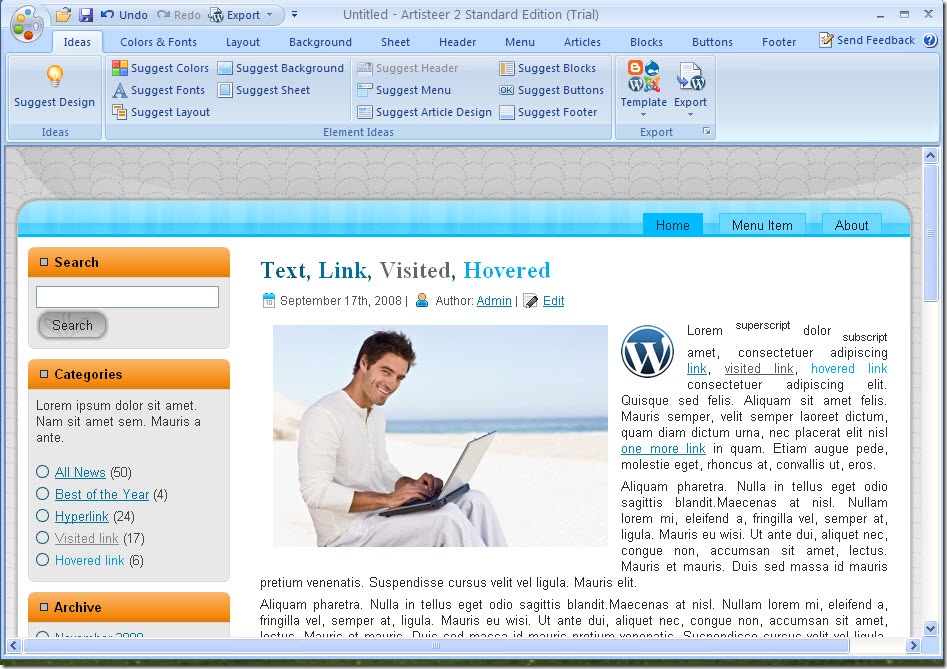
Task: Click the ribbon Export WordPress icon
Action: (x=690, y=77)
